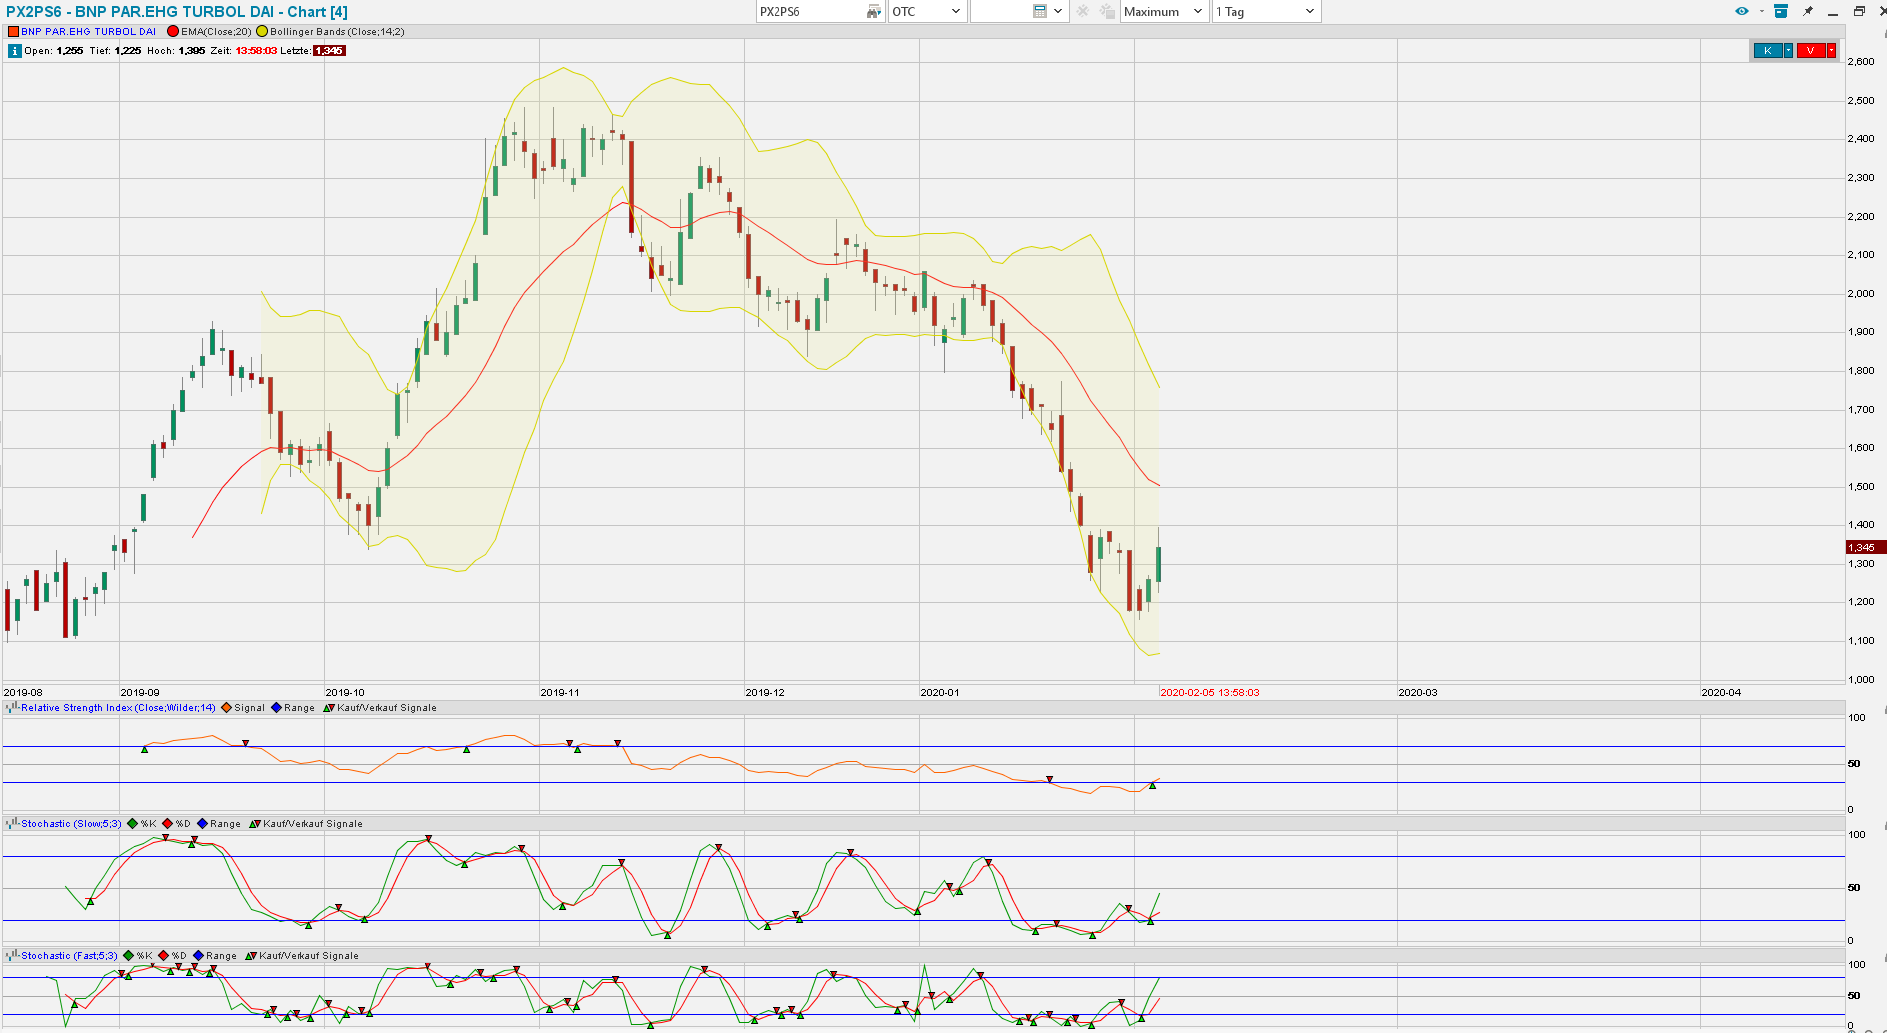The height and width of the screenshot is (1033, 1887).
Task: Open the 1 Tag interval dropdown
Action: 1265,12
